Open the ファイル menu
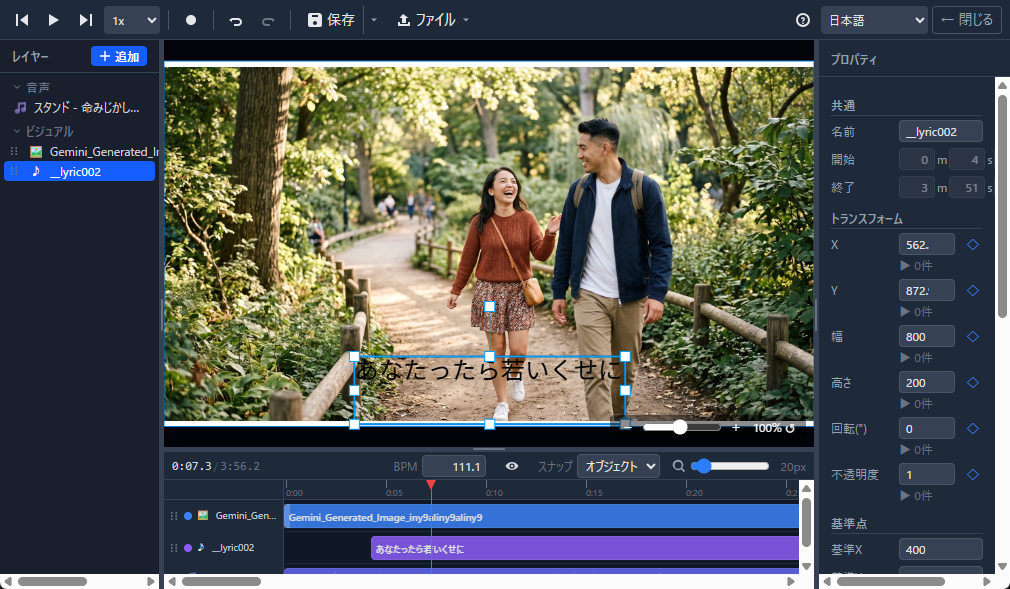The height and width of the screenshot is (589, 1010). click(x=432, y=20)
